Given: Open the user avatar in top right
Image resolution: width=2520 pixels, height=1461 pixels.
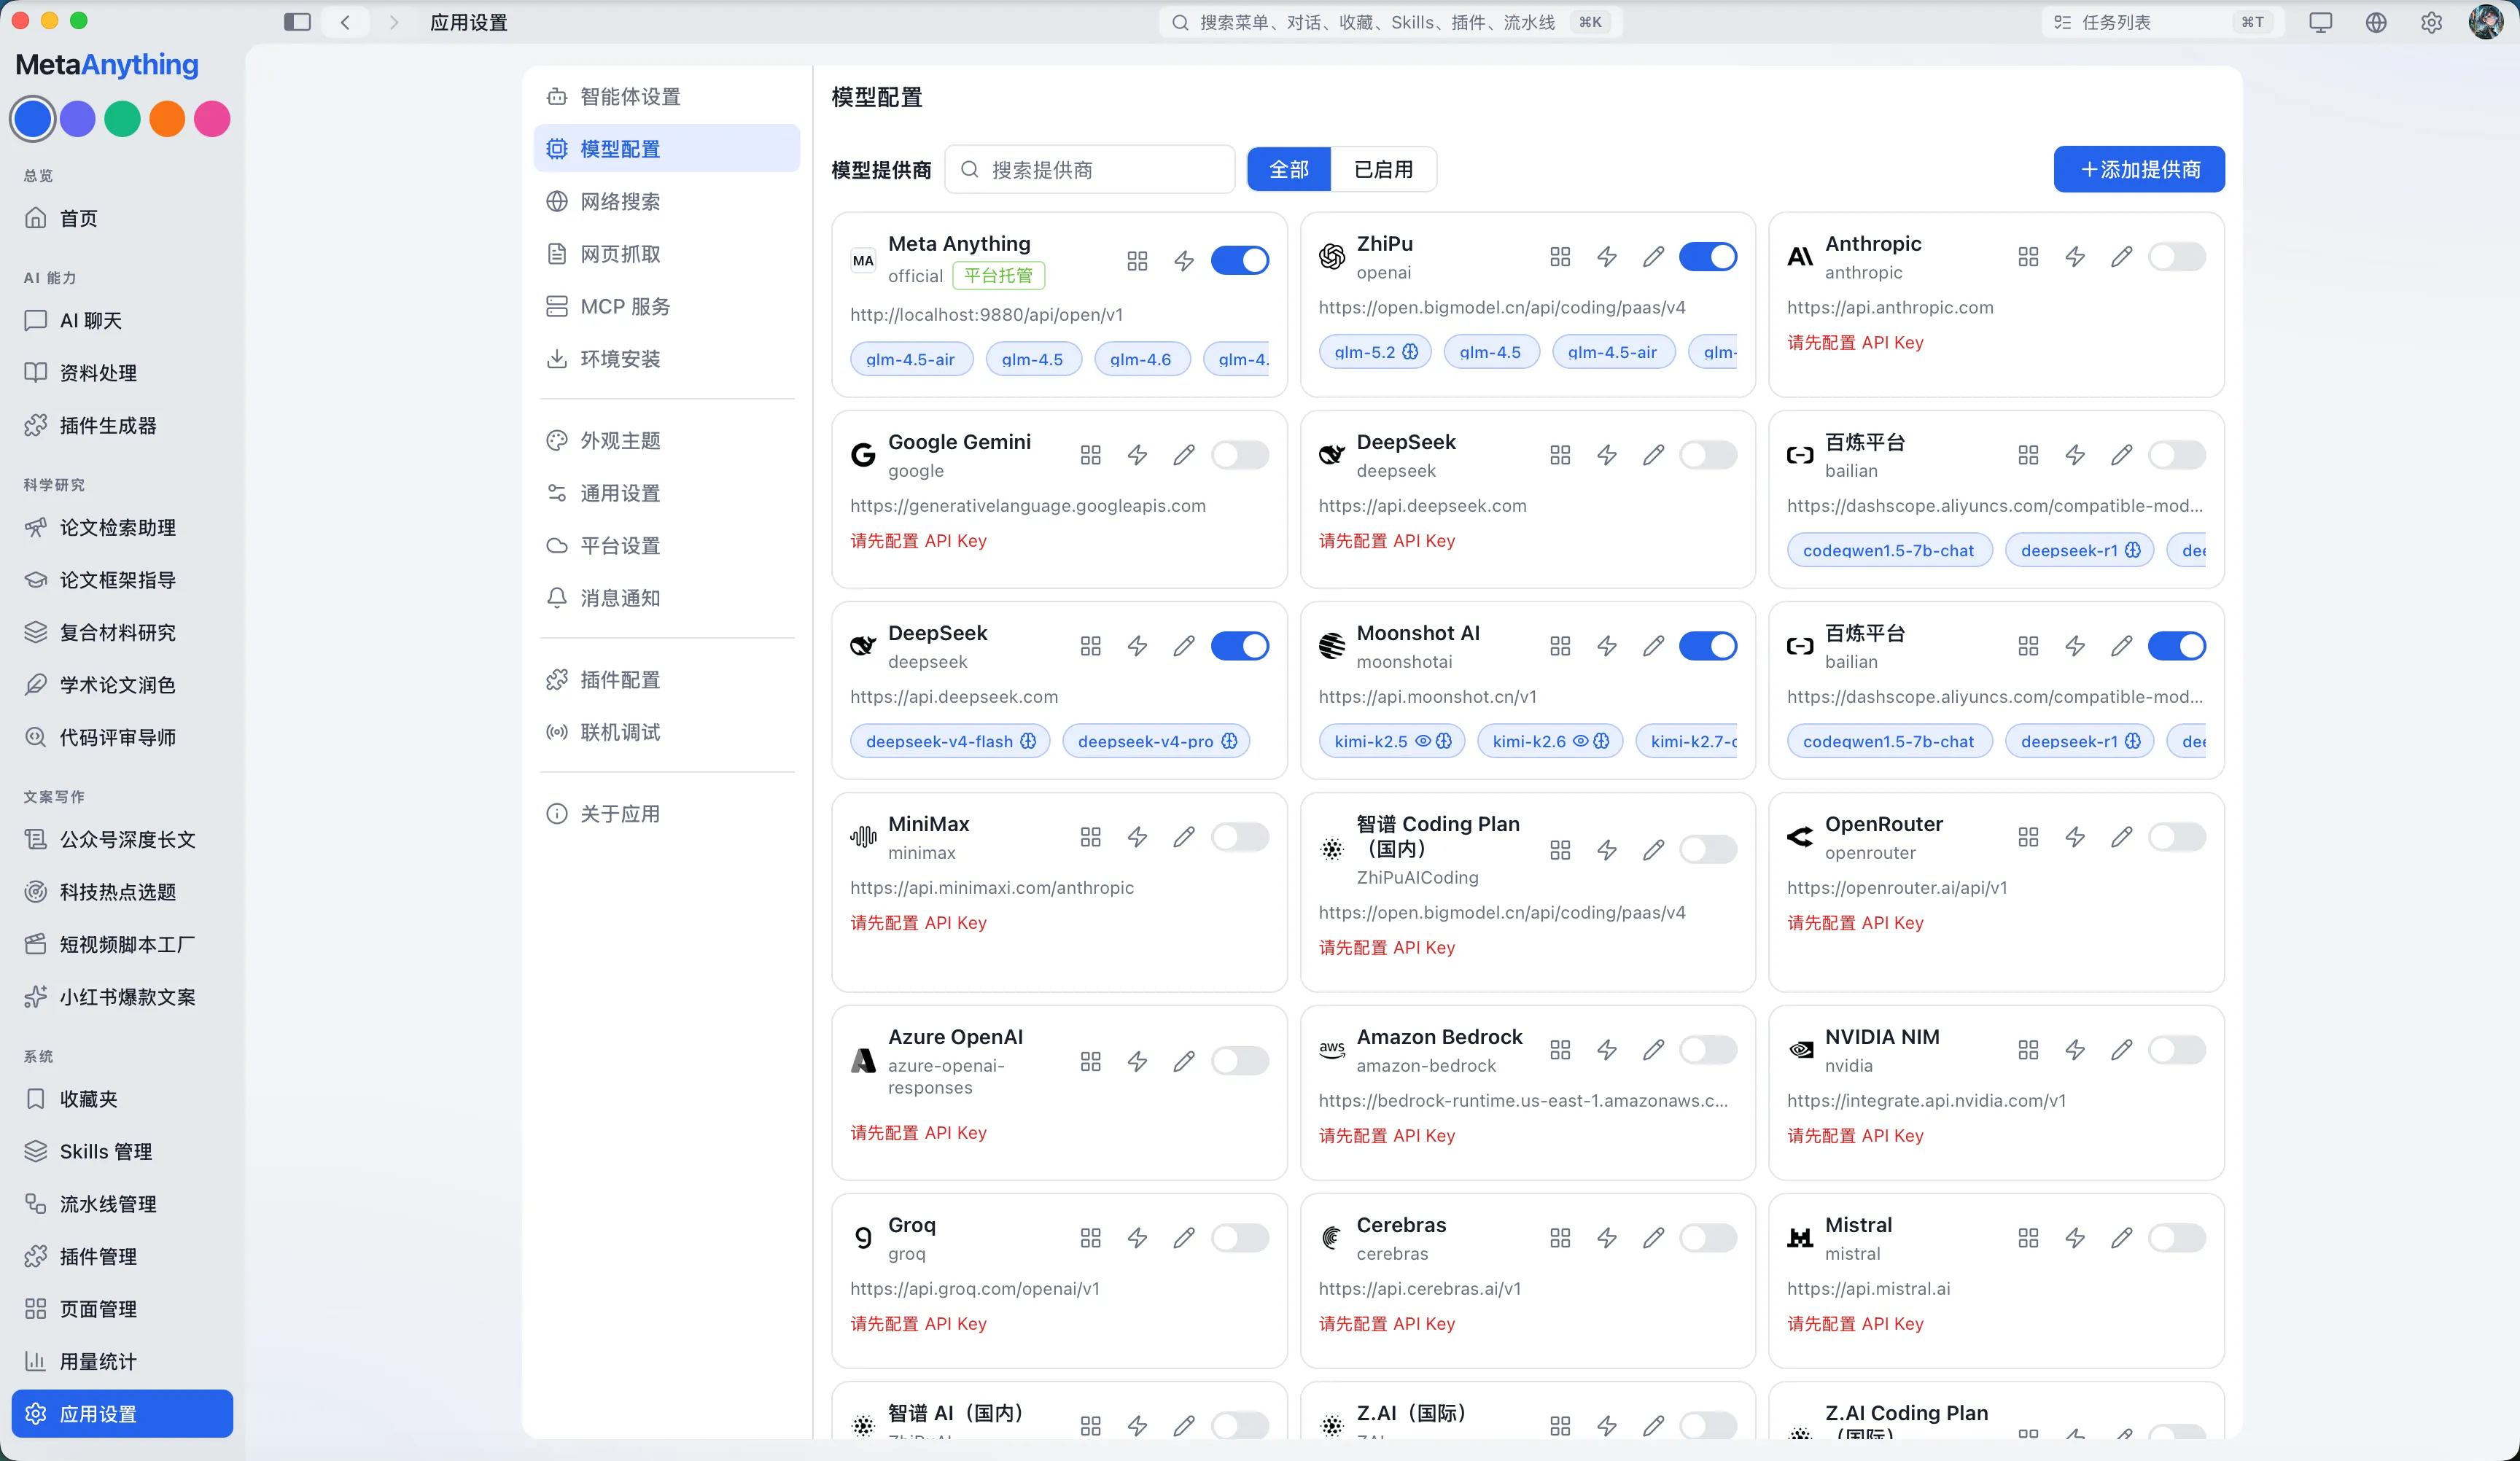Looking at the screenshot, I should (2485, 22).
